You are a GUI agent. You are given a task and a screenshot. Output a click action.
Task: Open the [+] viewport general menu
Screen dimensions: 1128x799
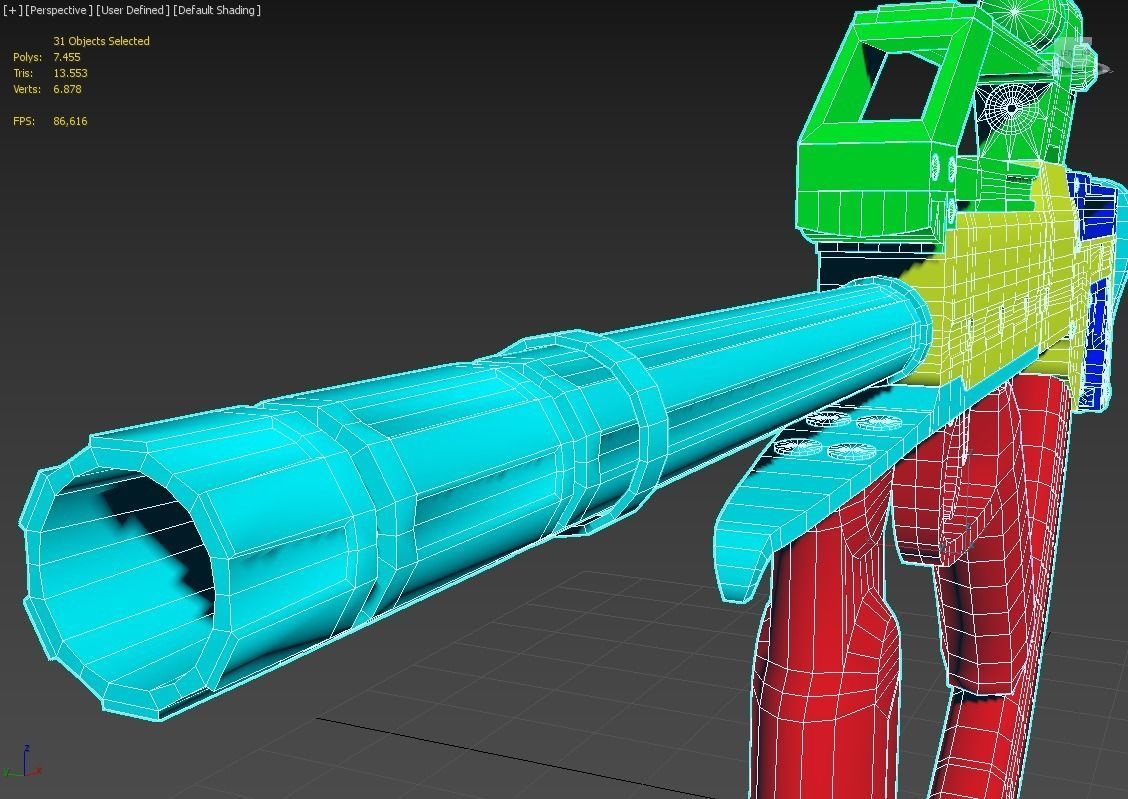coord(12,10)
